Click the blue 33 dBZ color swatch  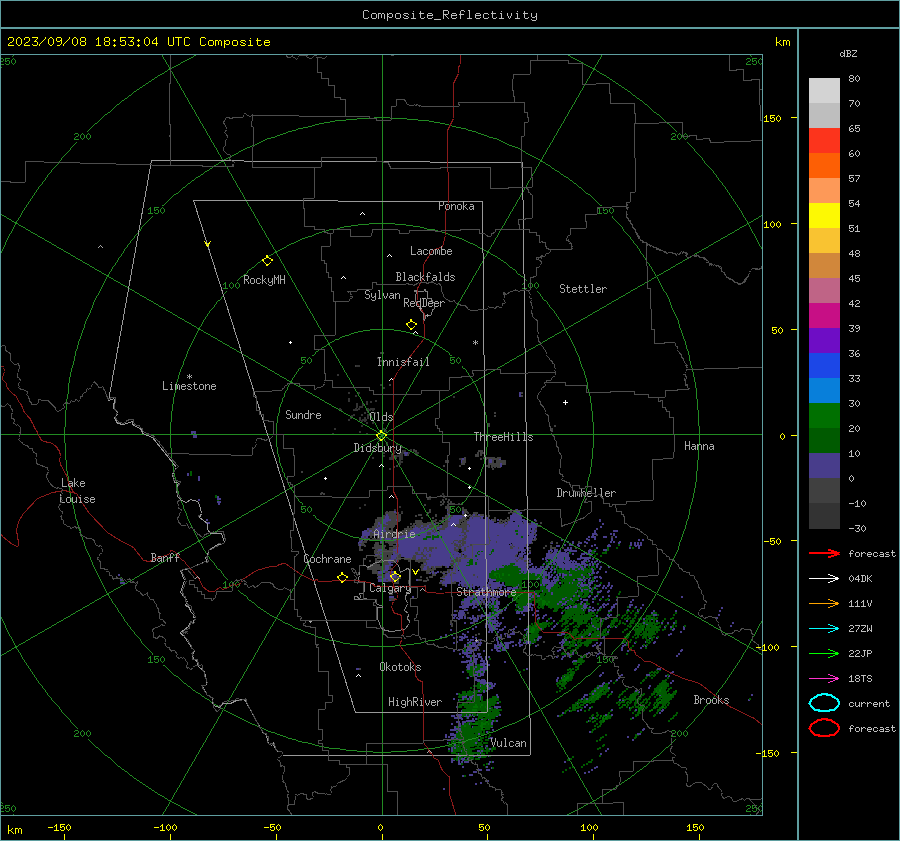pyautogui.click(x=824, y=366)
